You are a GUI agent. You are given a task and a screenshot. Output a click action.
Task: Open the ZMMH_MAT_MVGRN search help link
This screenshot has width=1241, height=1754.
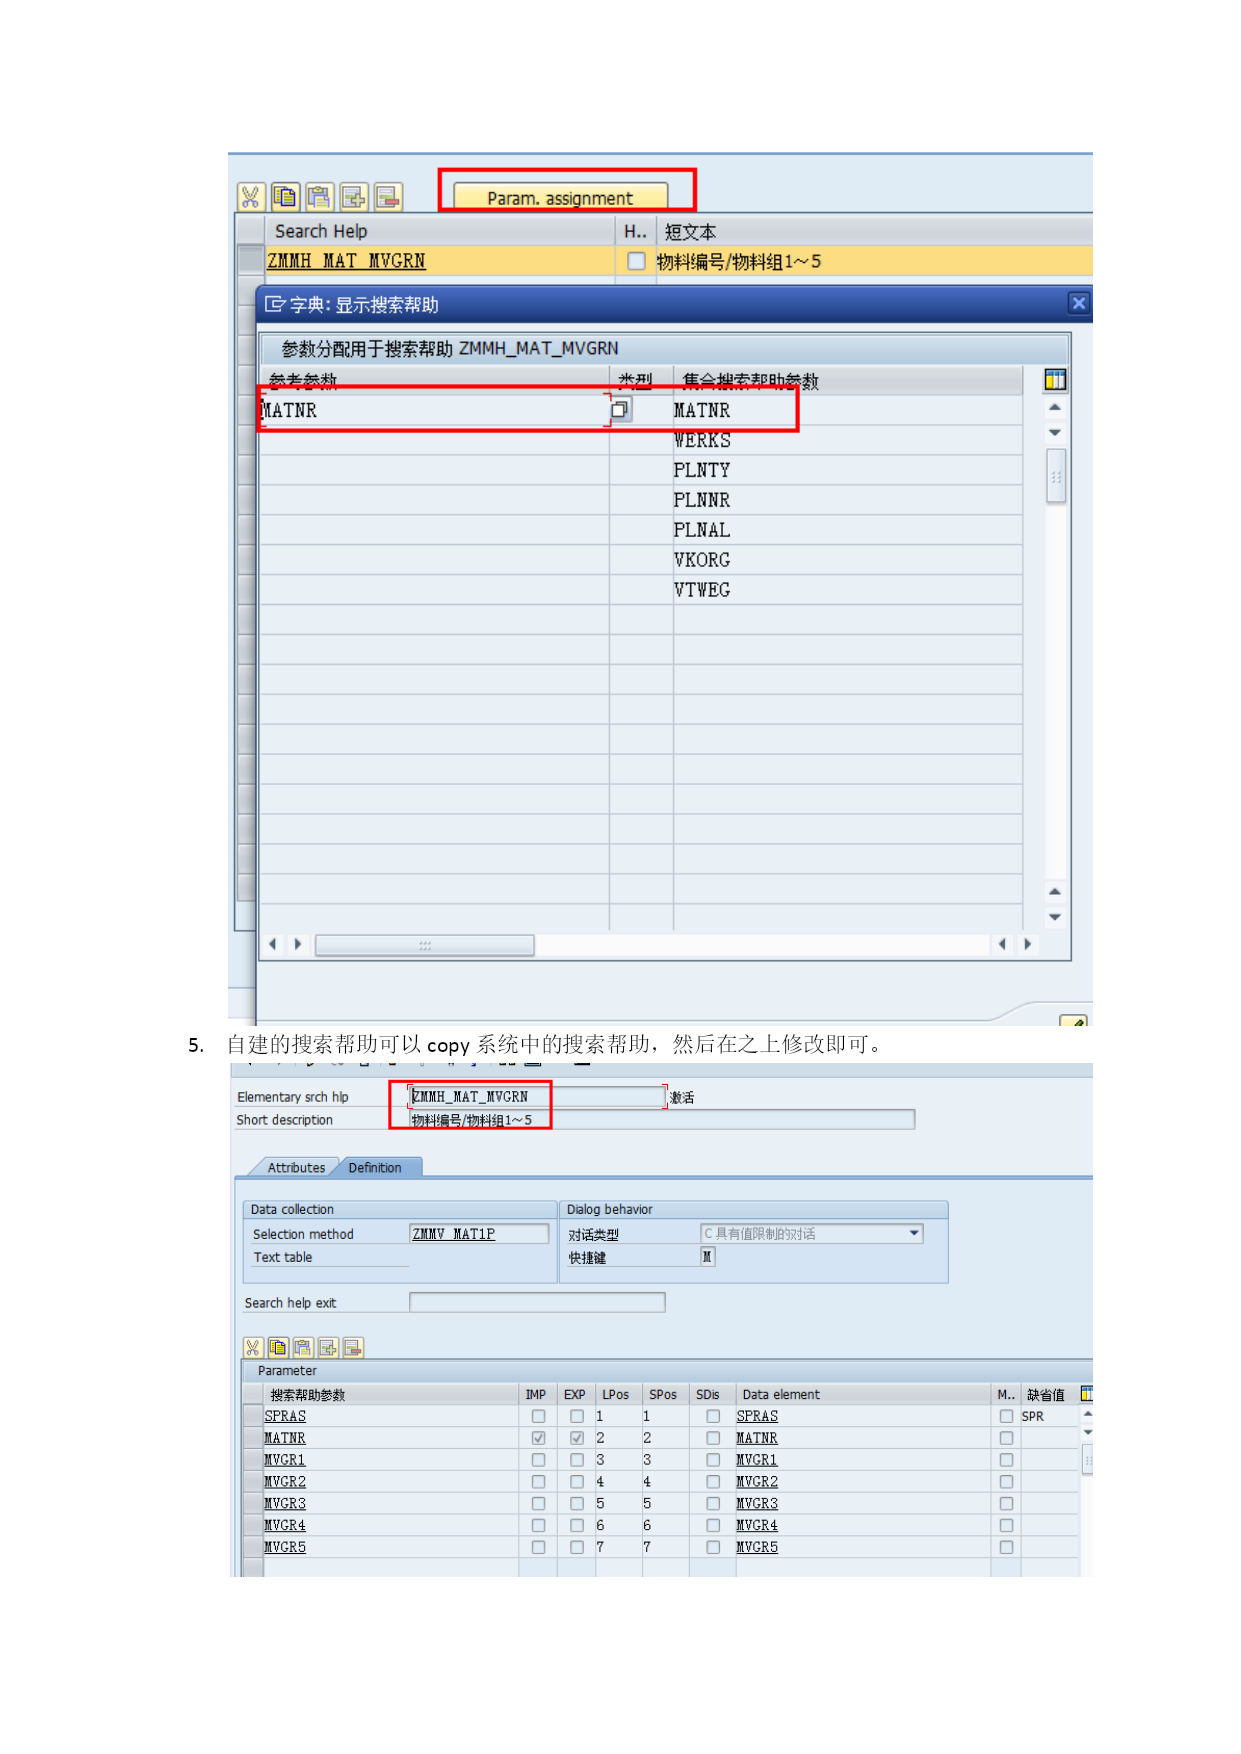pyautogui.click(x=346, y=261)
